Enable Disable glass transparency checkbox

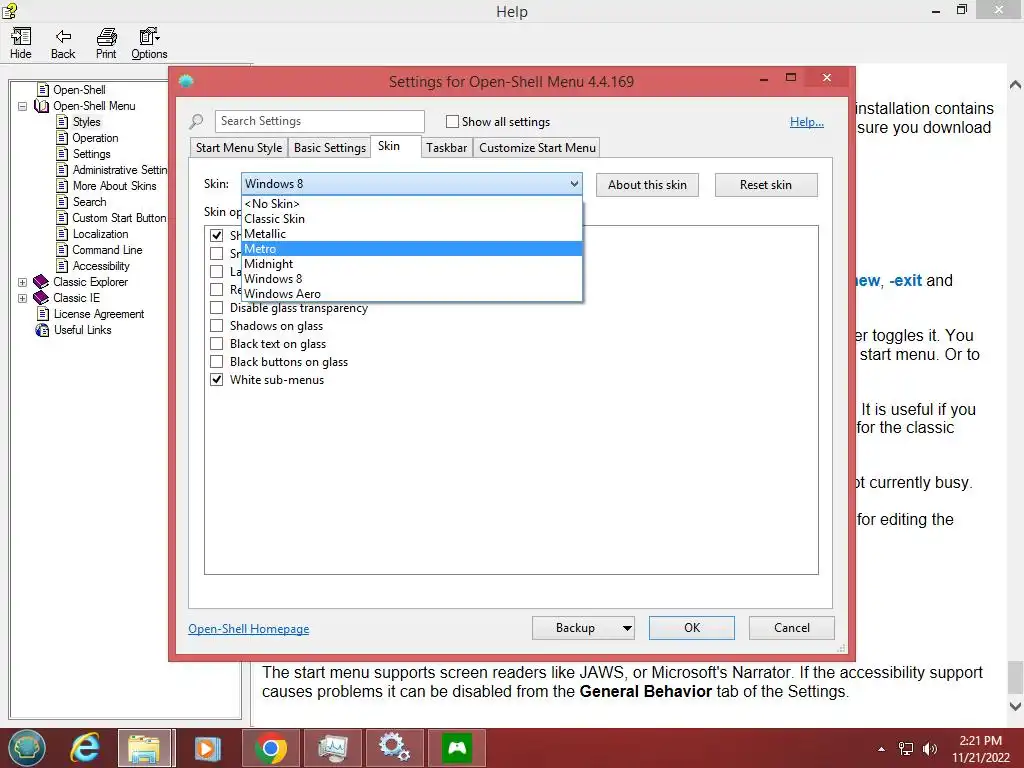click(217, 308)
